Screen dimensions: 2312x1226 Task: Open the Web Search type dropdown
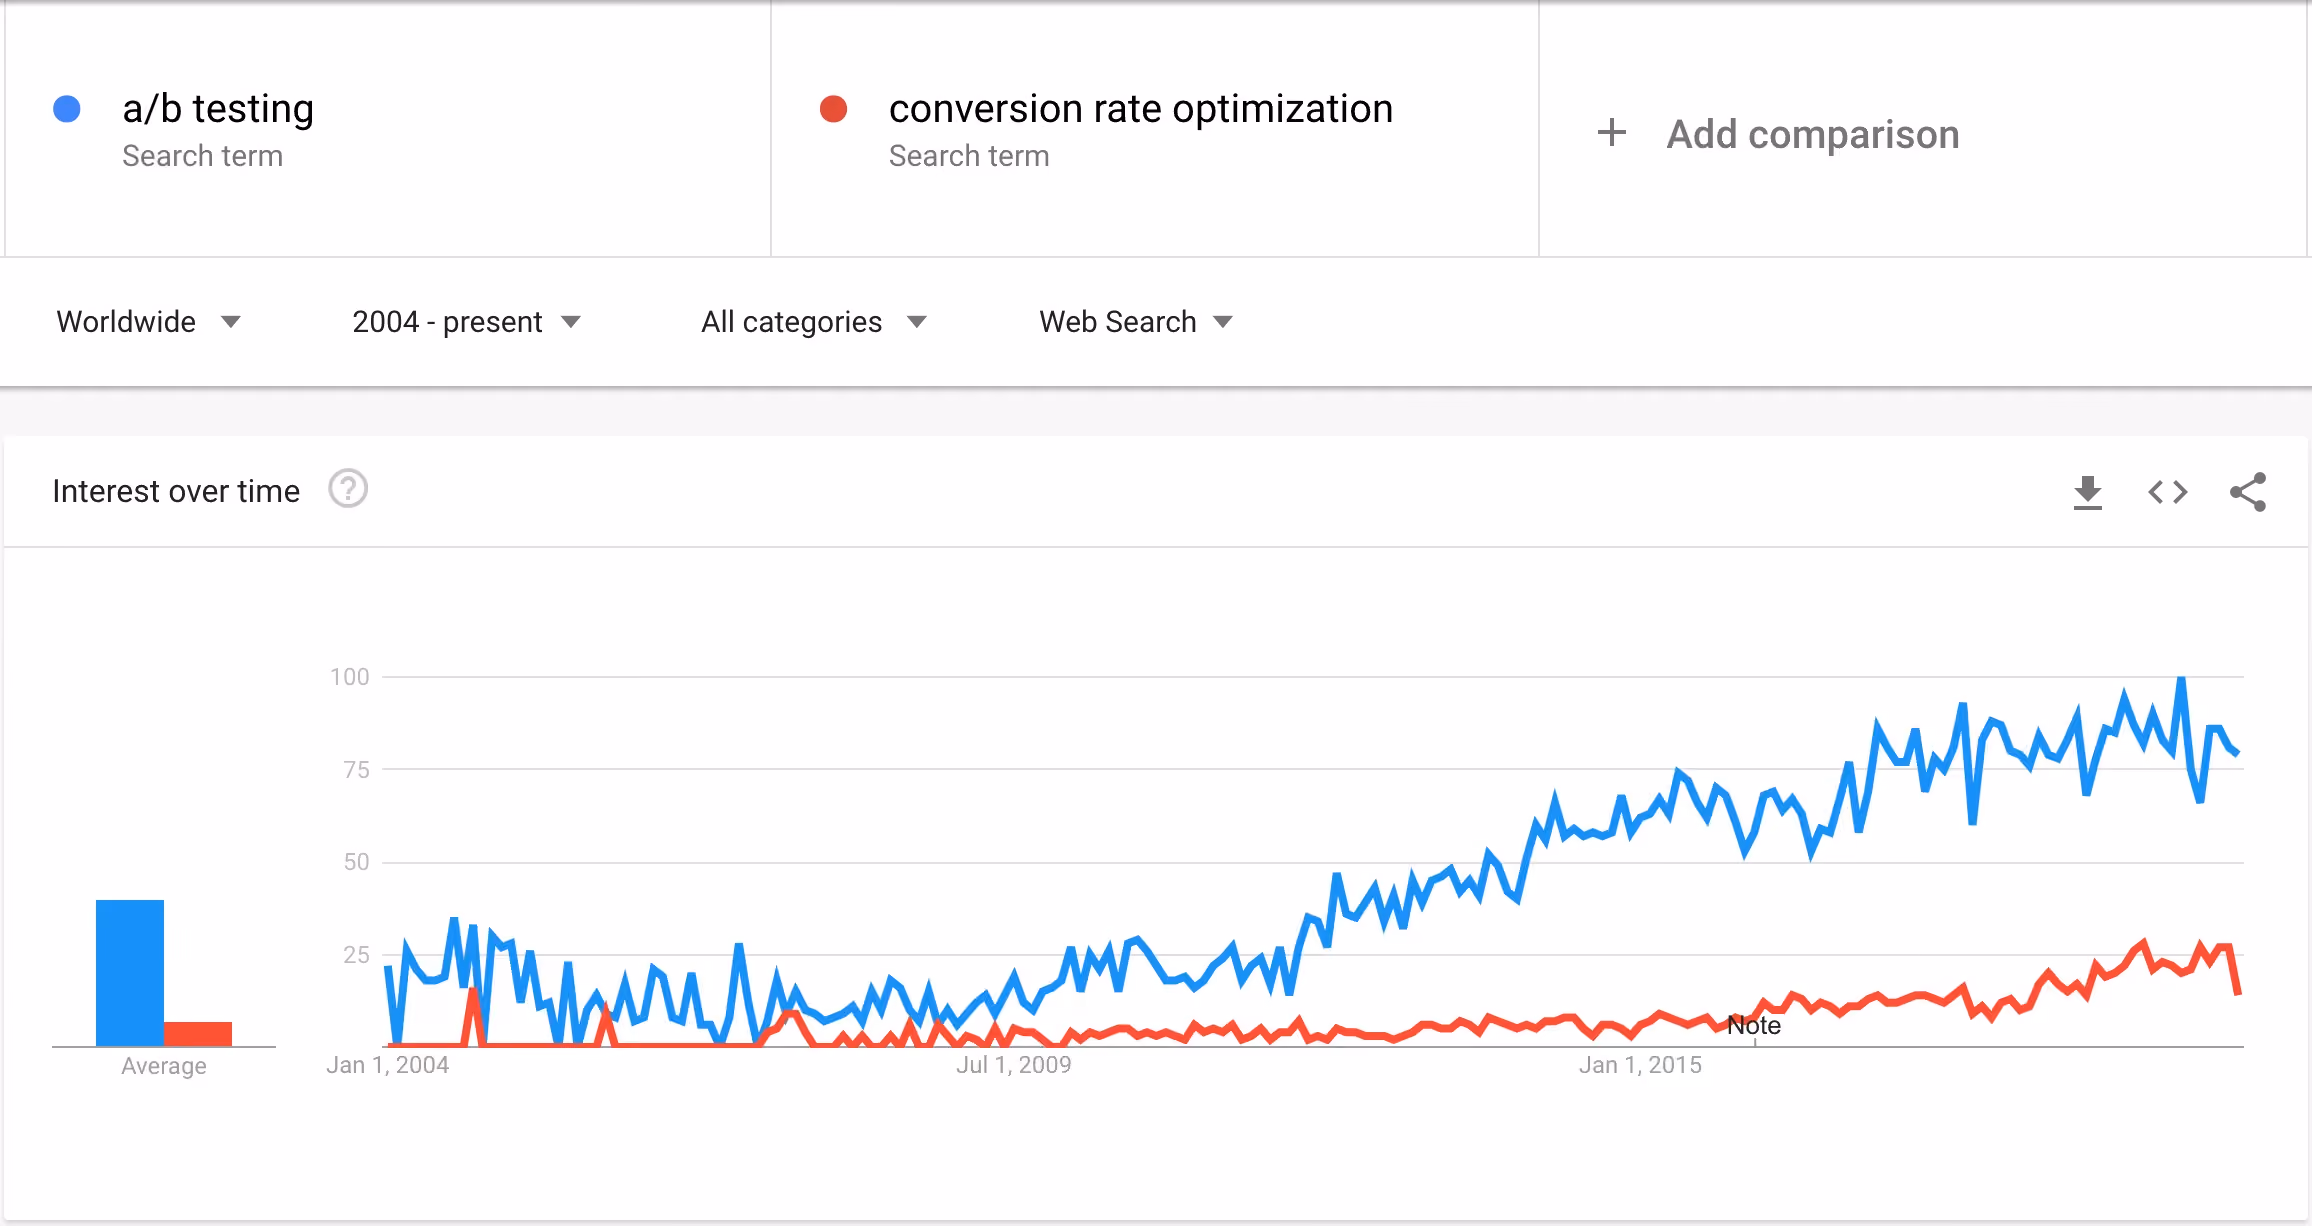(1136, 322)
